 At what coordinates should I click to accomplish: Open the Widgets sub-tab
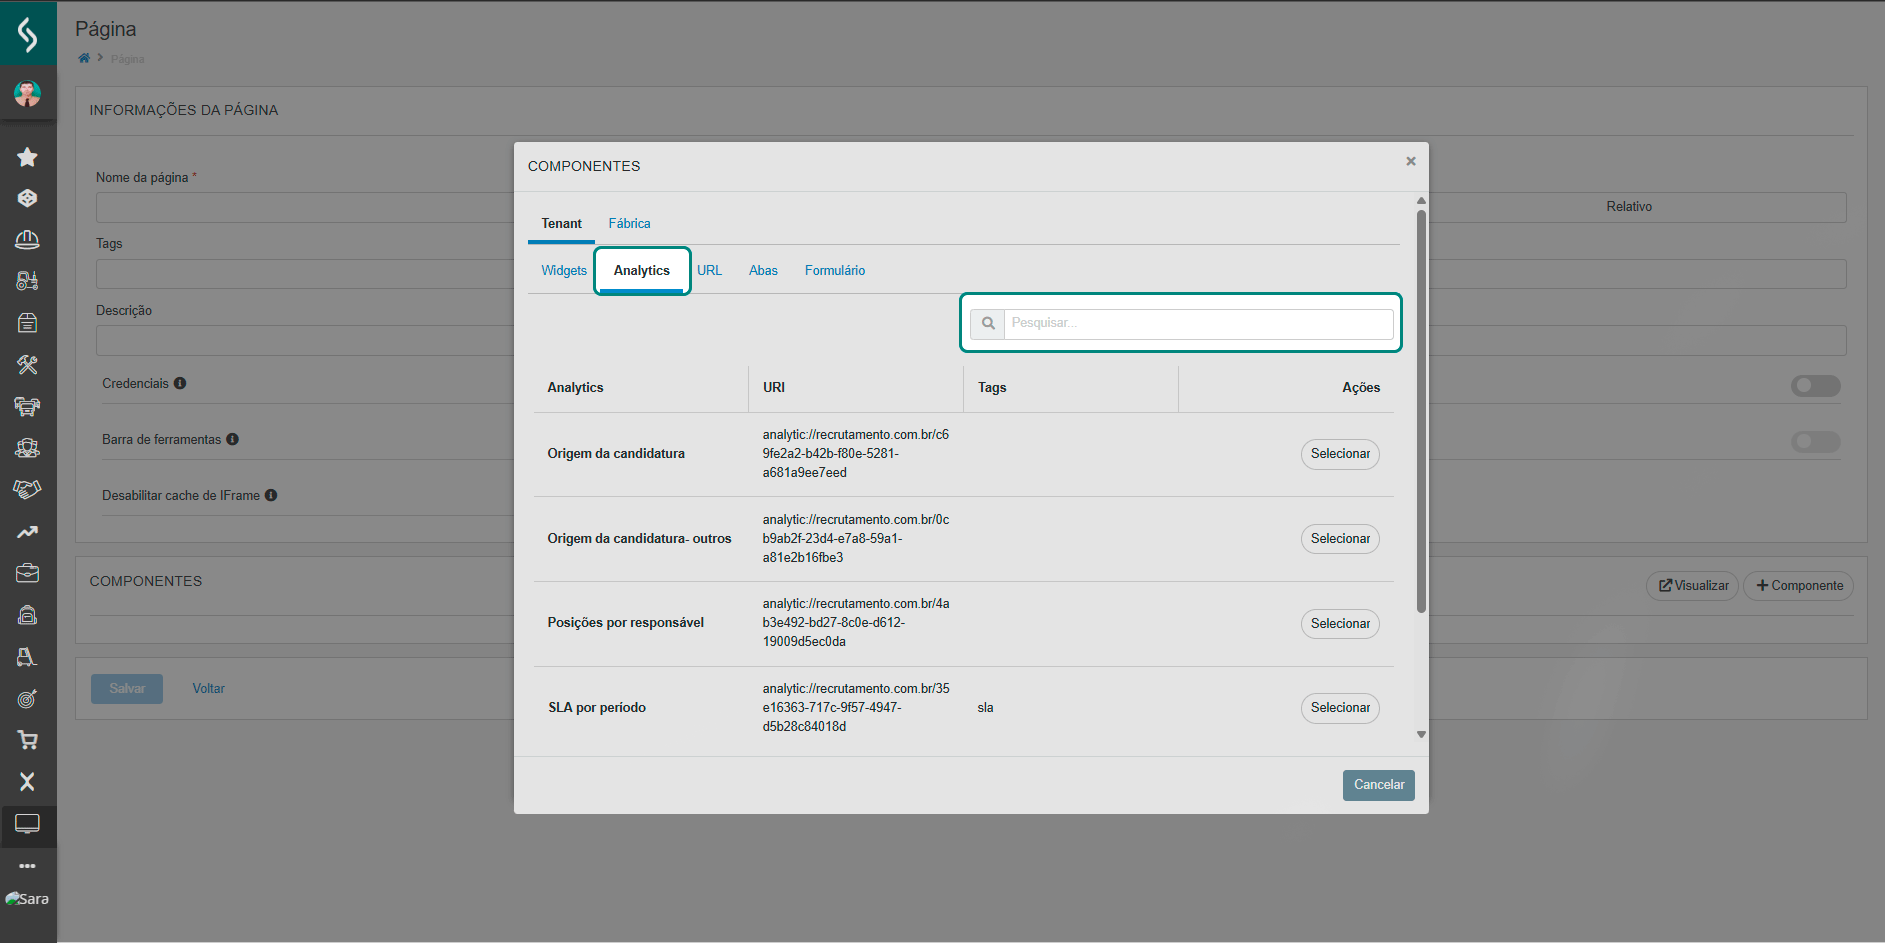click(x=564, y=271)
